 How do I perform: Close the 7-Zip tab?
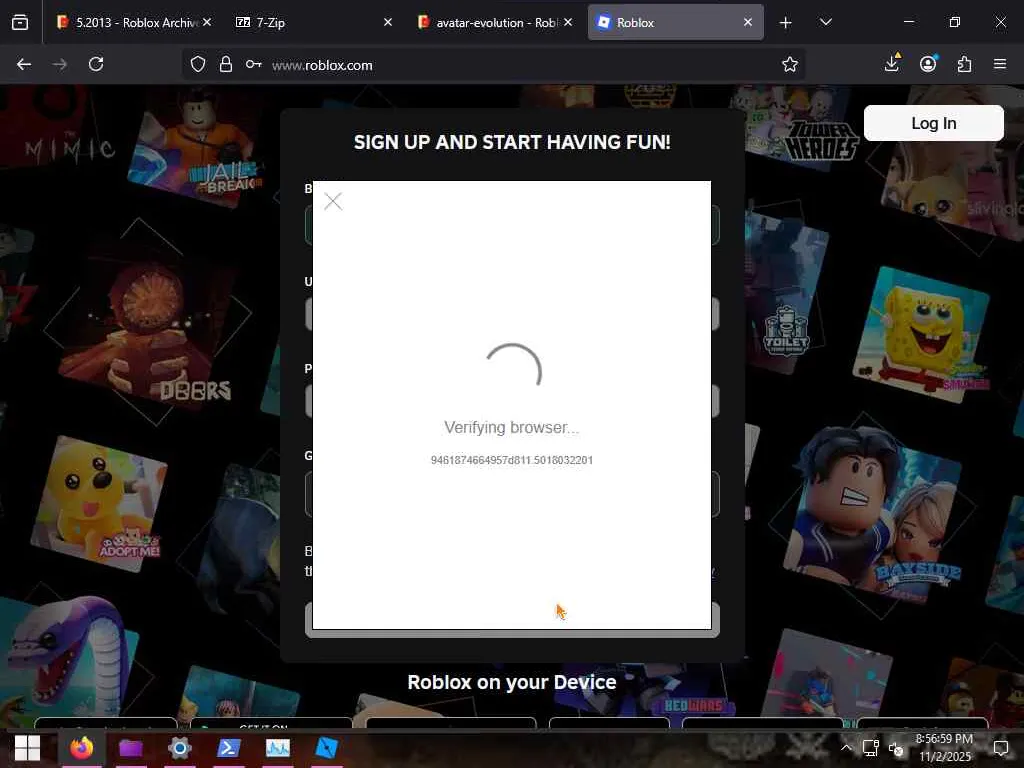tap(388, 22)
